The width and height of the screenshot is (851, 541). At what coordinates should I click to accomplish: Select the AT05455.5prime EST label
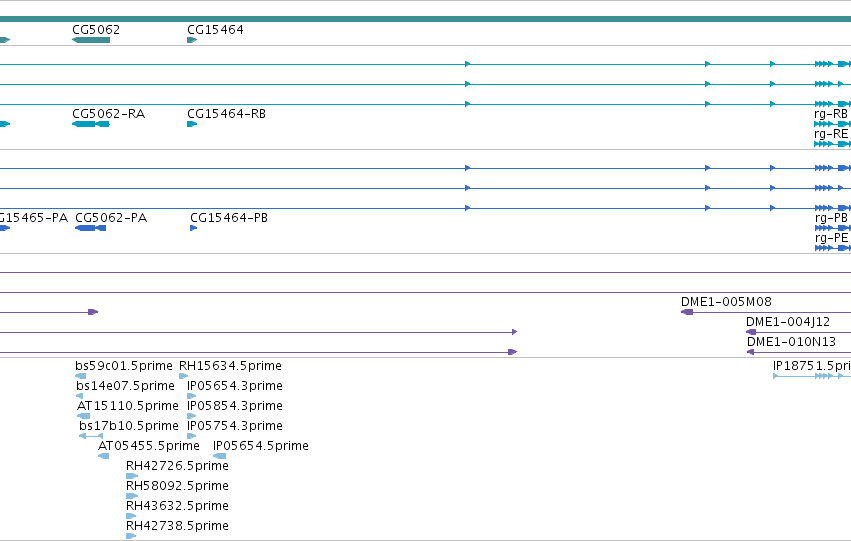(x=149, y=446)
